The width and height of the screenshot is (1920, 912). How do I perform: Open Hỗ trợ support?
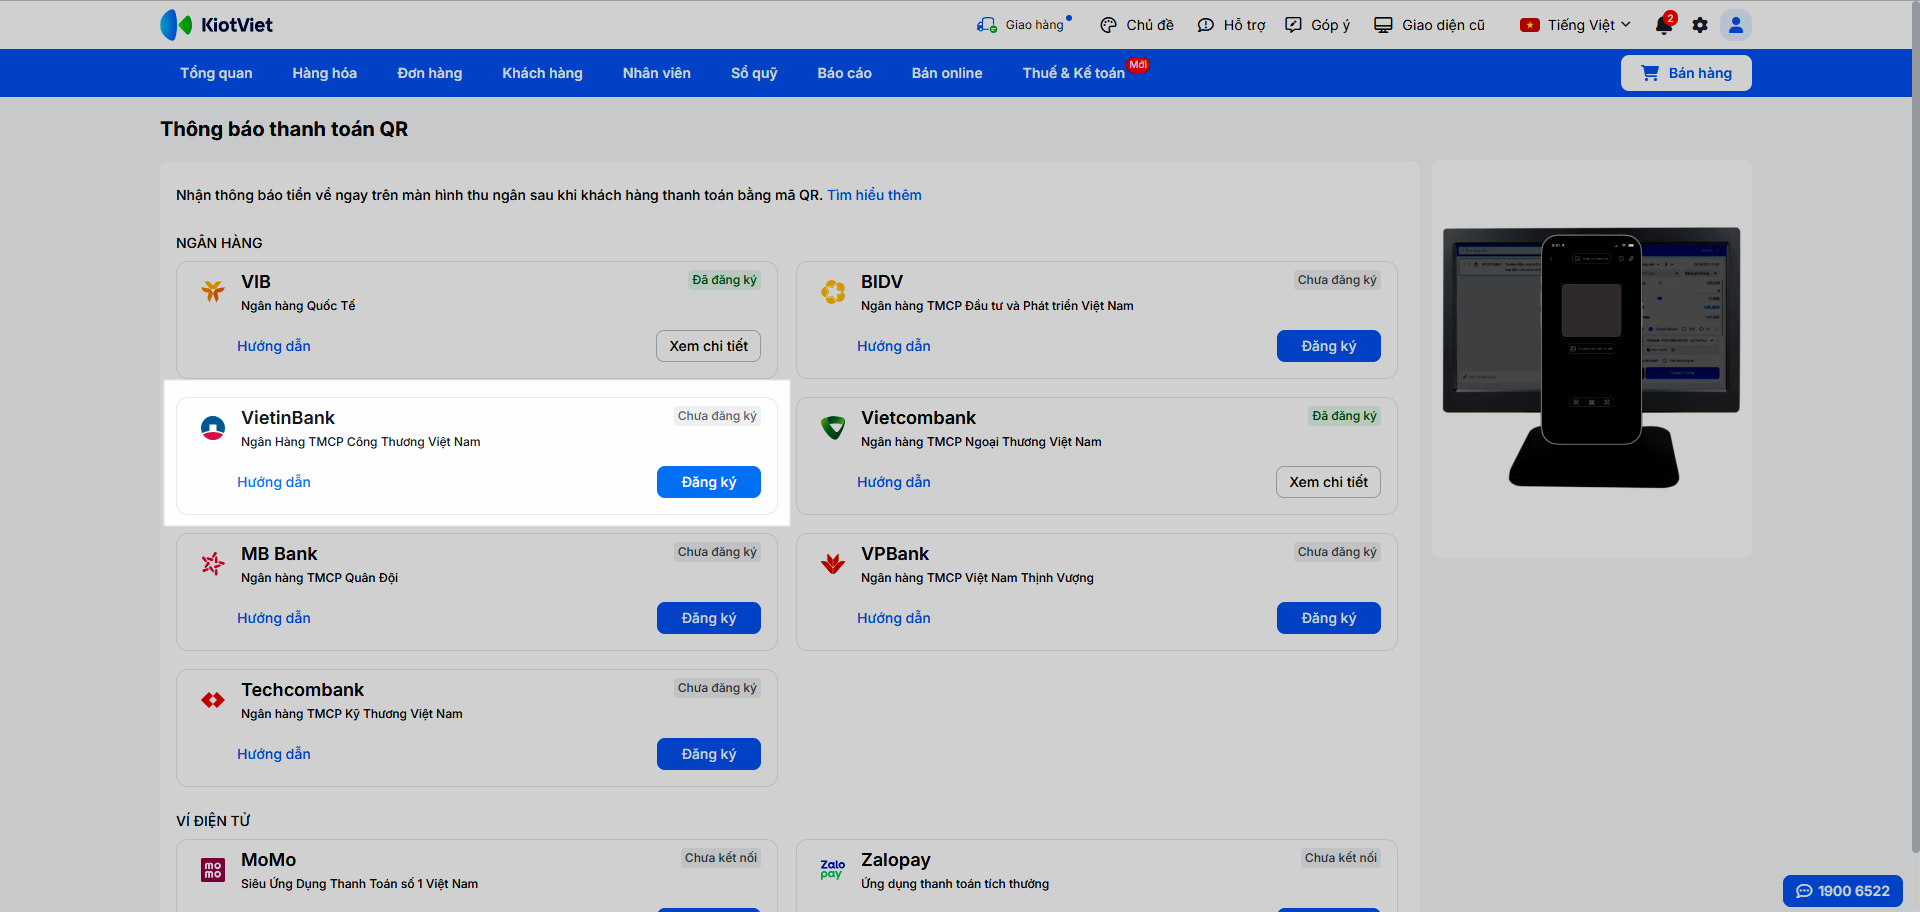(x=1231, y=25)
